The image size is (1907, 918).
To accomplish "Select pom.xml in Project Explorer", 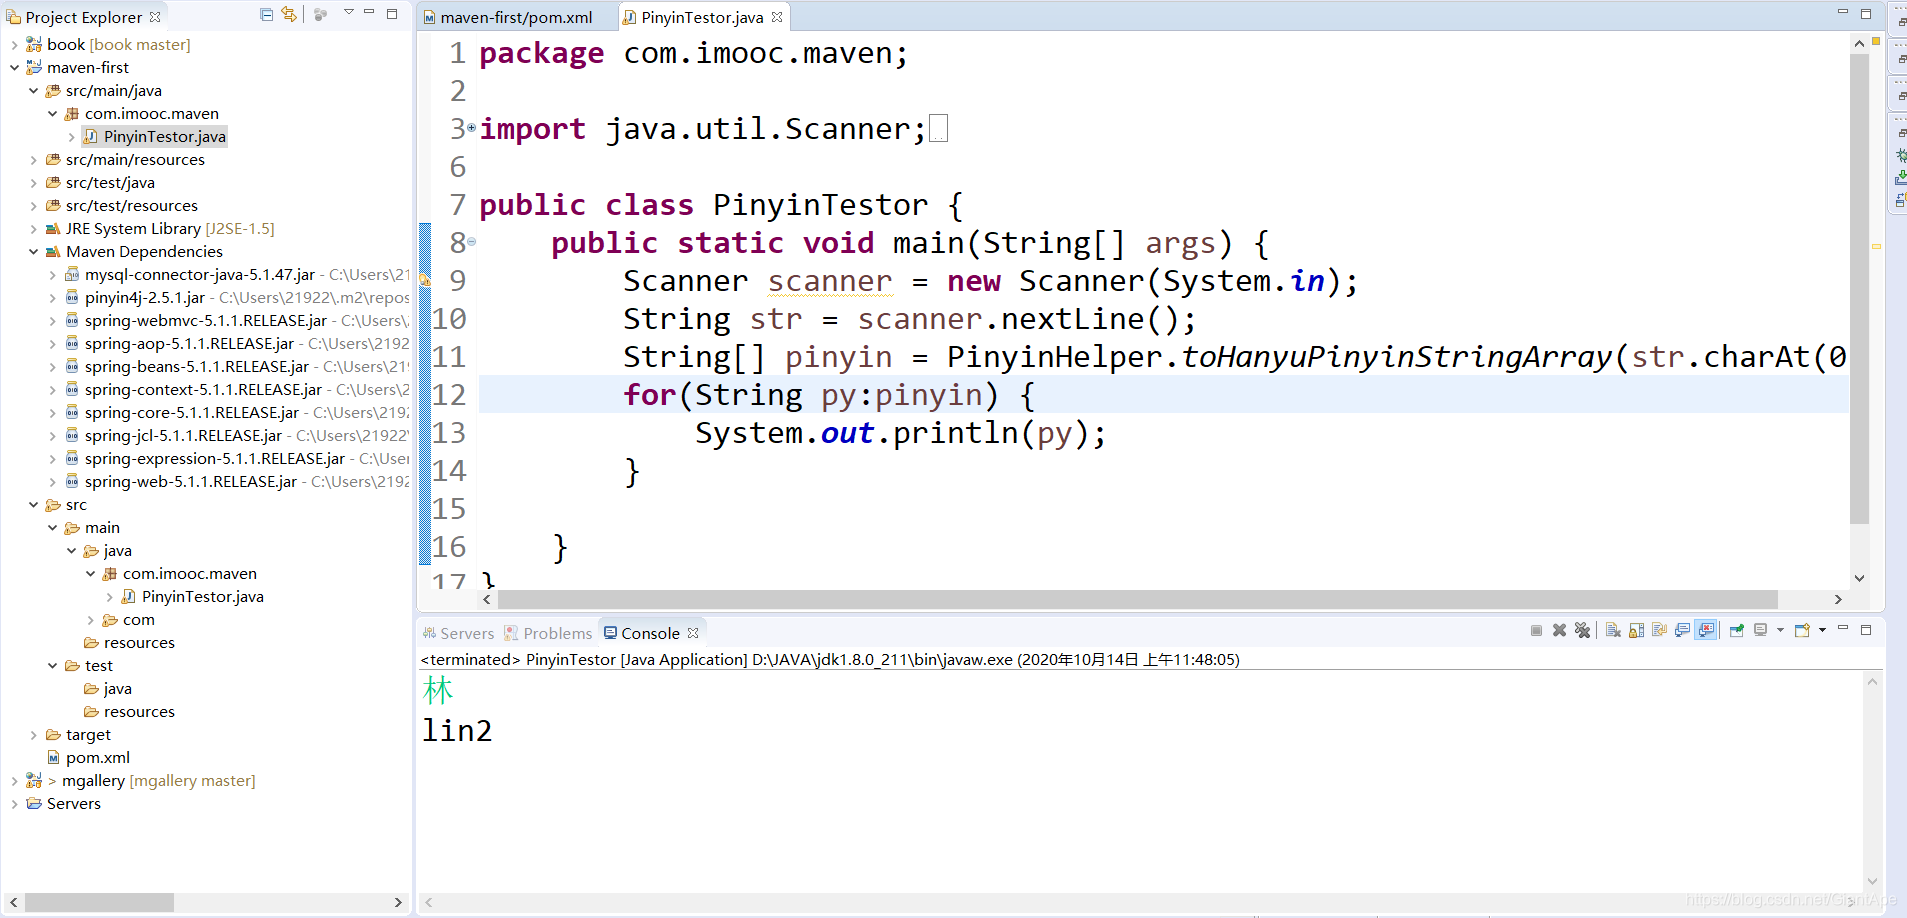I will point(98,757).
